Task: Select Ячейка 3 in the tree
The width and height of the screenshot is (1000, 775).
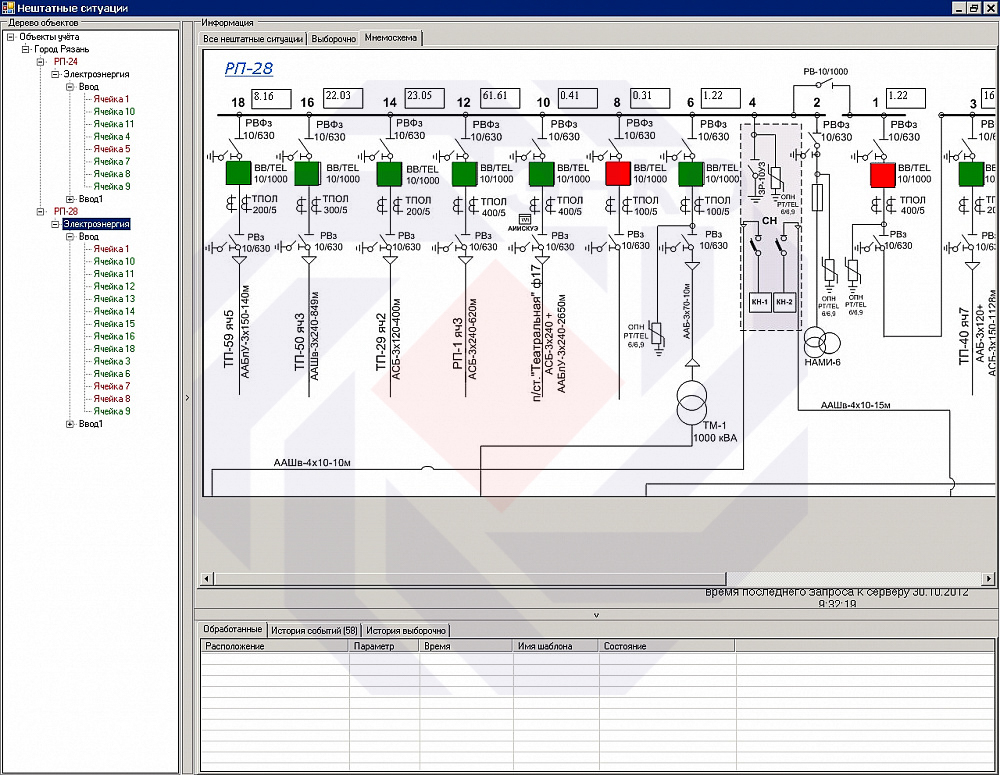Action: 112,362
